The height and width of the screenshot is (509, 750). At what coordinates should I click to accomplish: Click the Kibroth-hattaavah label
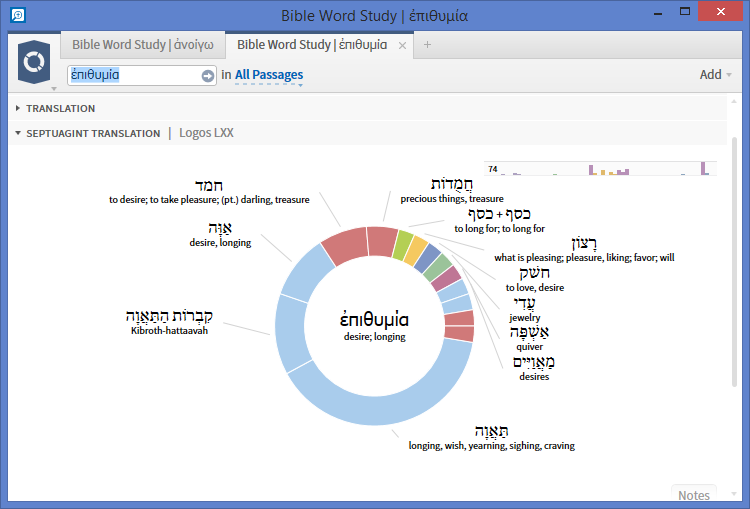pyautogui.click(x=169, y=322)
